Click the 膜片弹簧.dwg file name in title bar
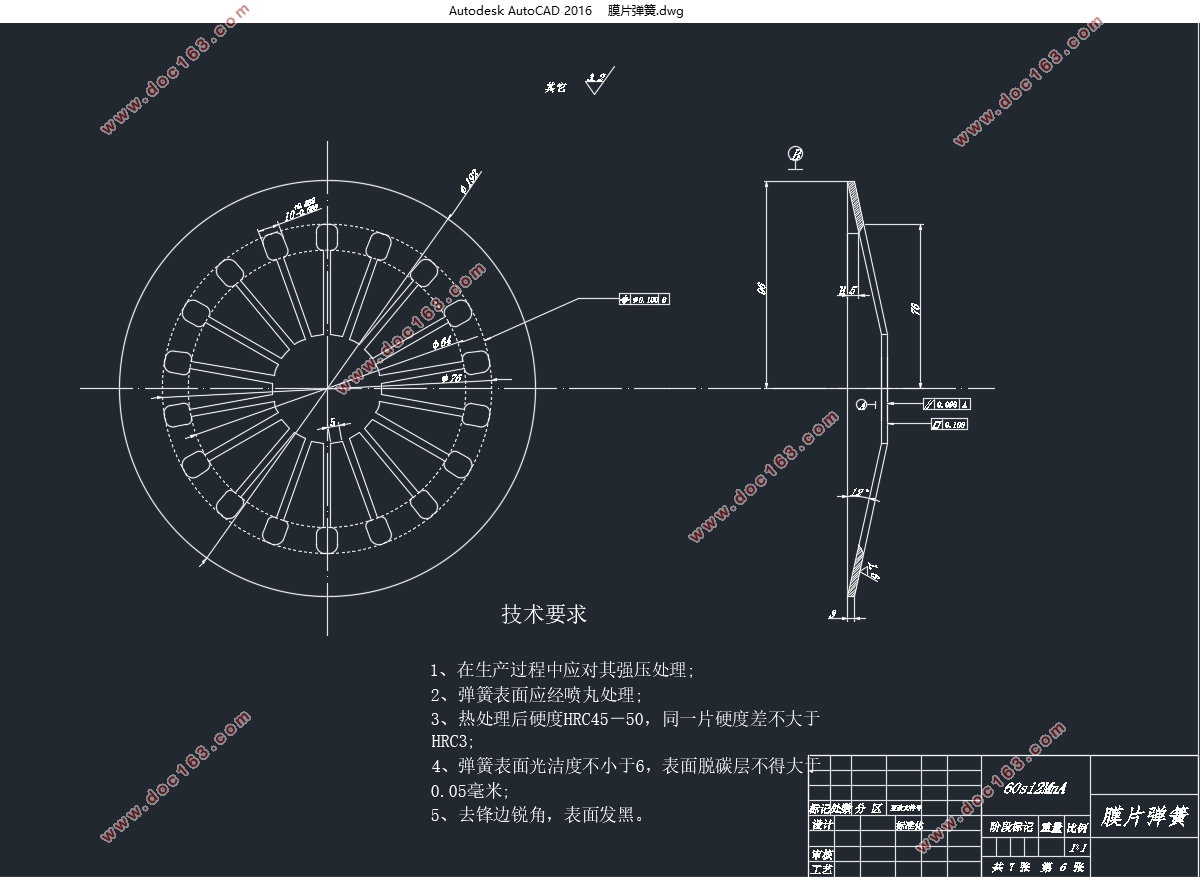Screen dimensions: 1200x877 [646, 11]
